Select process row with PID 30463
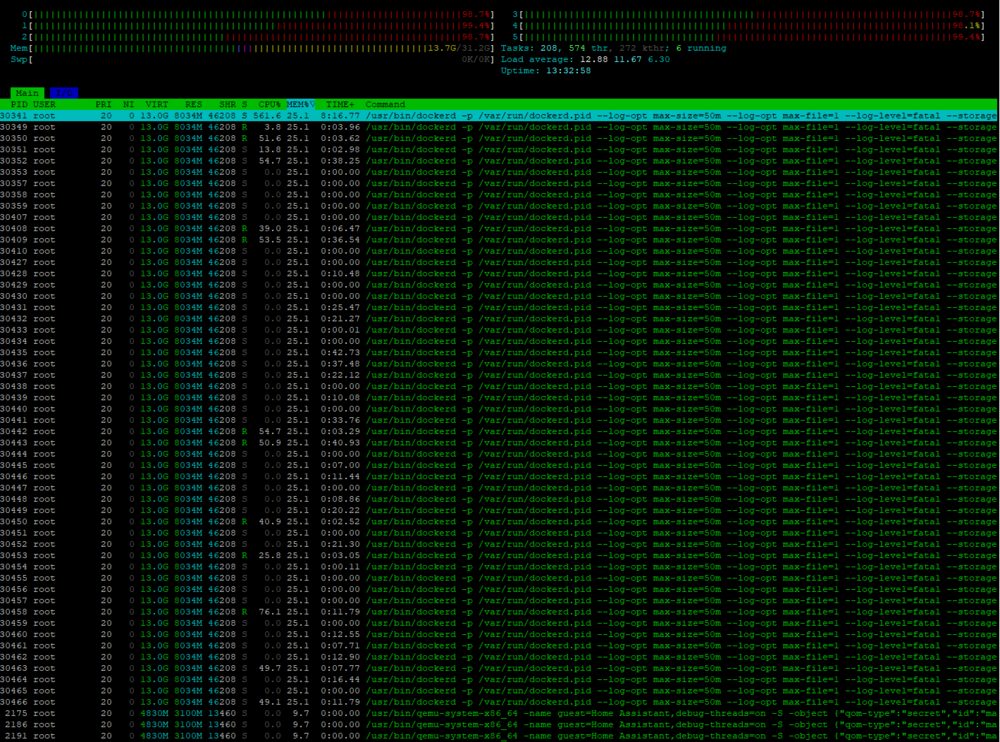The image size is (1000, 742). [499, 668]
